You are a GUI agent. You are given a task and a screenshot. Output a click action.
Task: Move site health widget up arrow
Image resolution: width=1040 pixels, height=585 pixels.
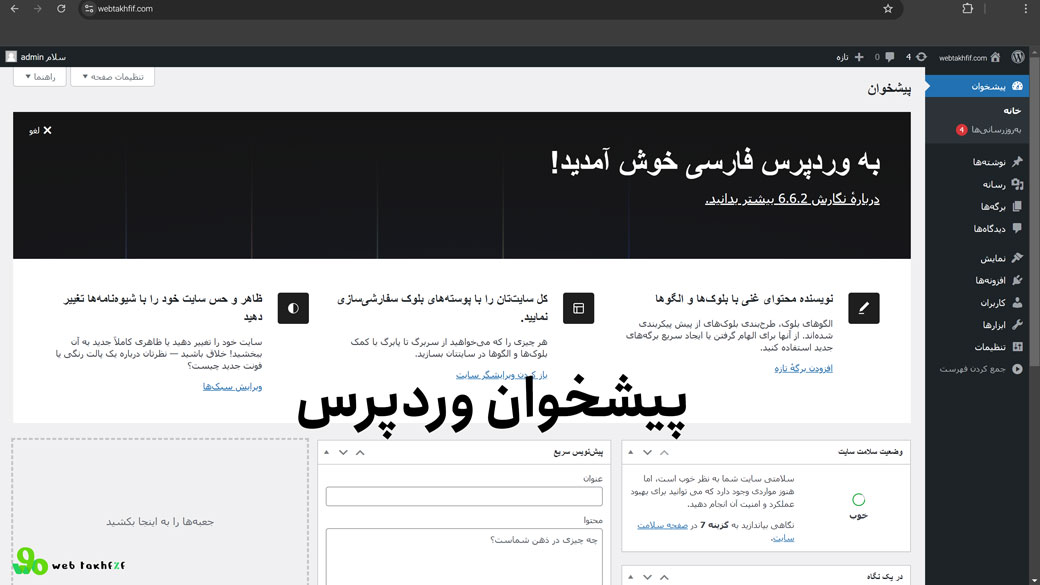pos(664,452)
